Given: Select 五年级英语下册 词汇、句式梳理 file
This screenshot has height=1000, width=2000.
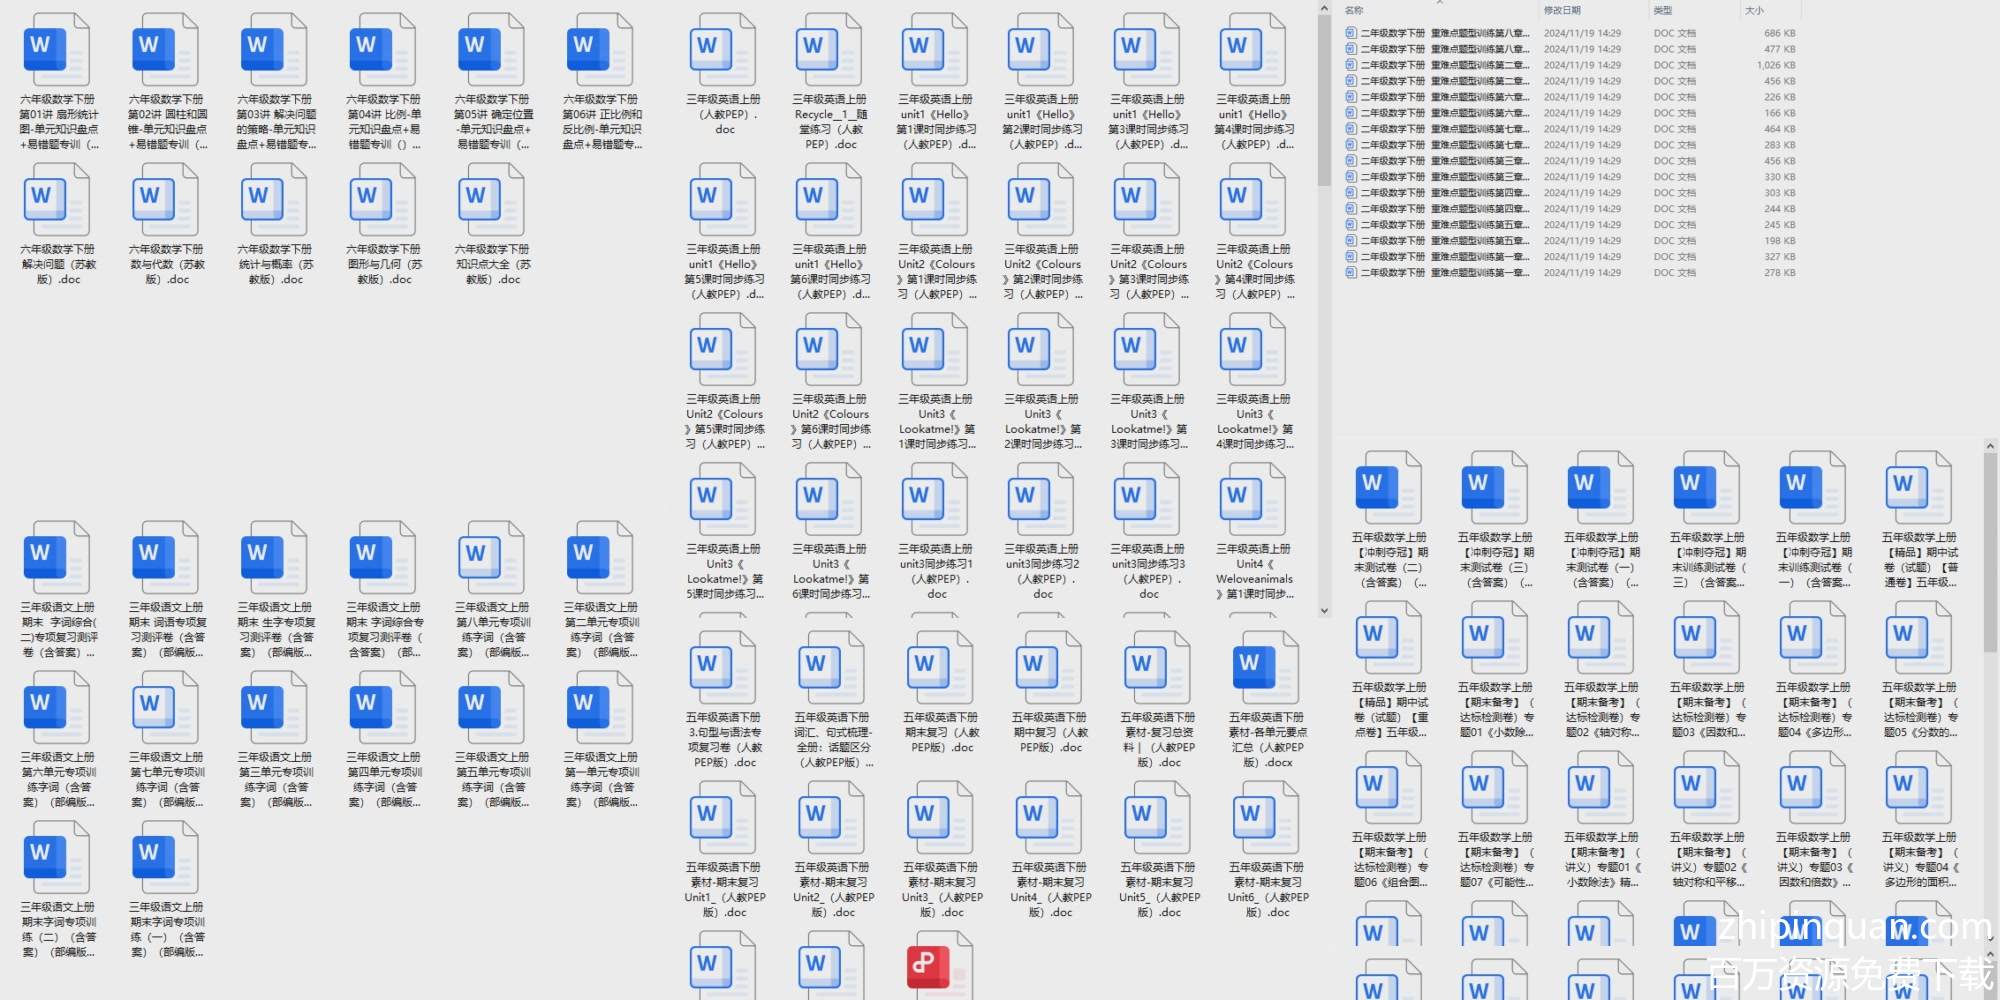Looking at the screenshot, I should click(x=833, y=700).
